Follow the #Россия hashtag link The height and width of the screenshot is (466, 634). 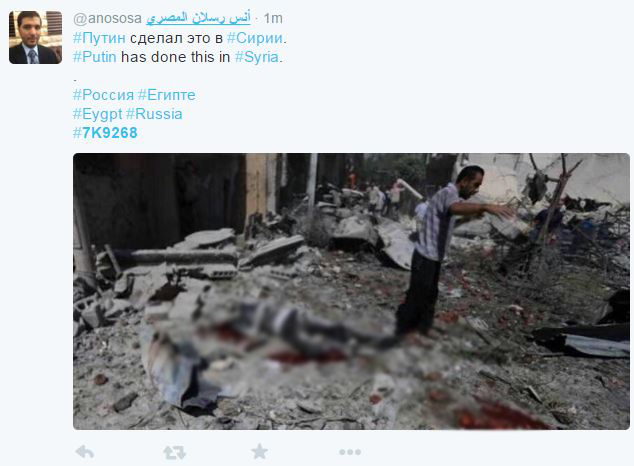[x=104, y=95]
